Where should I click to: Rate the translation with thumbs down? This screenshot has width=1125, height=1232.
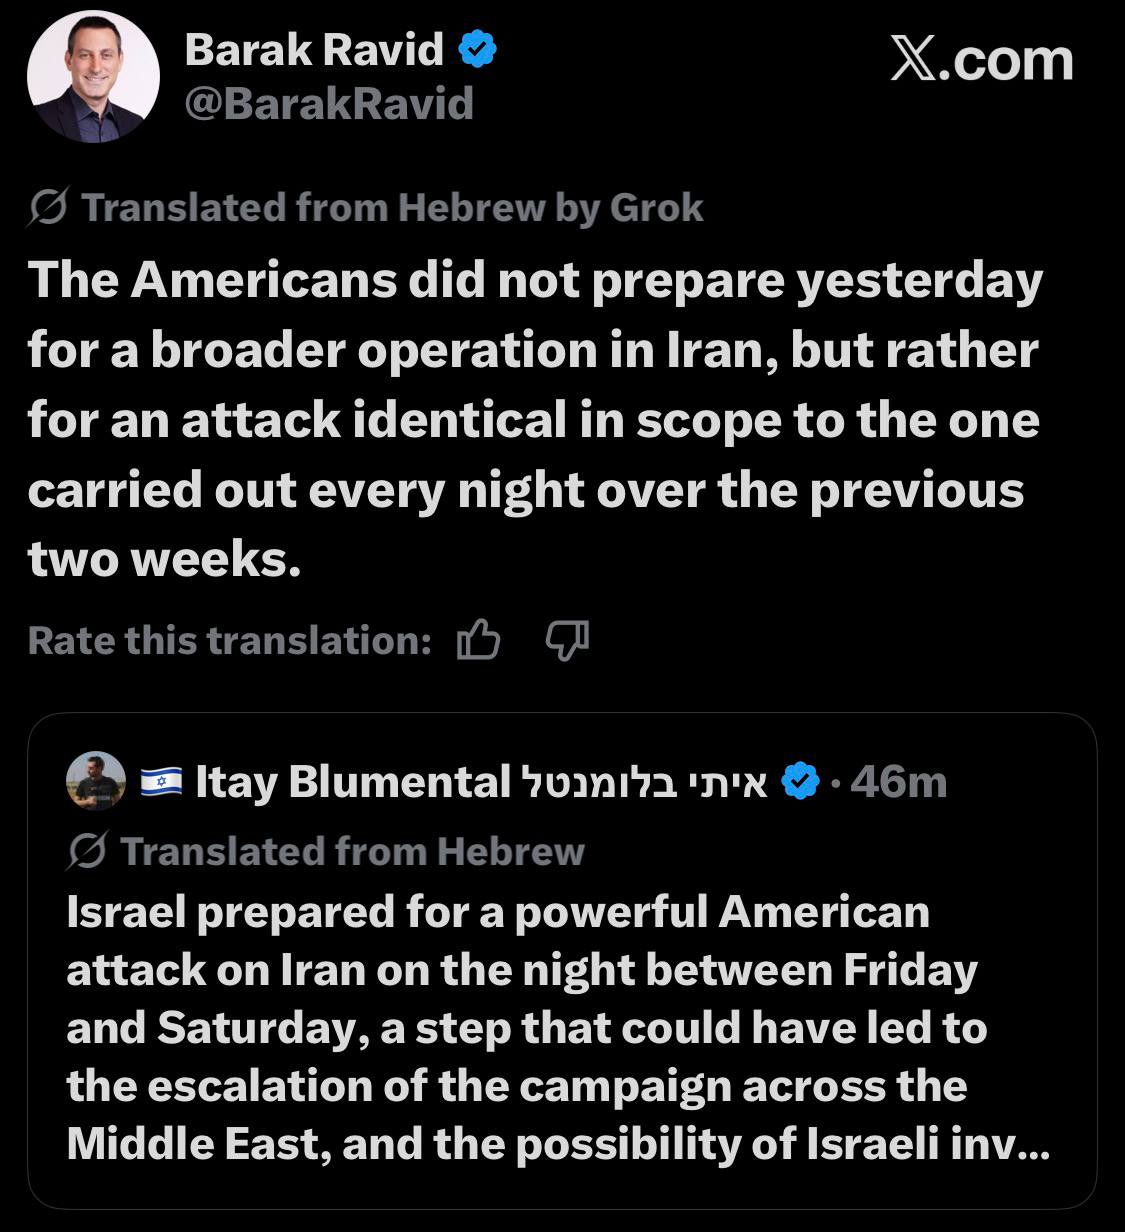[567, 640]
